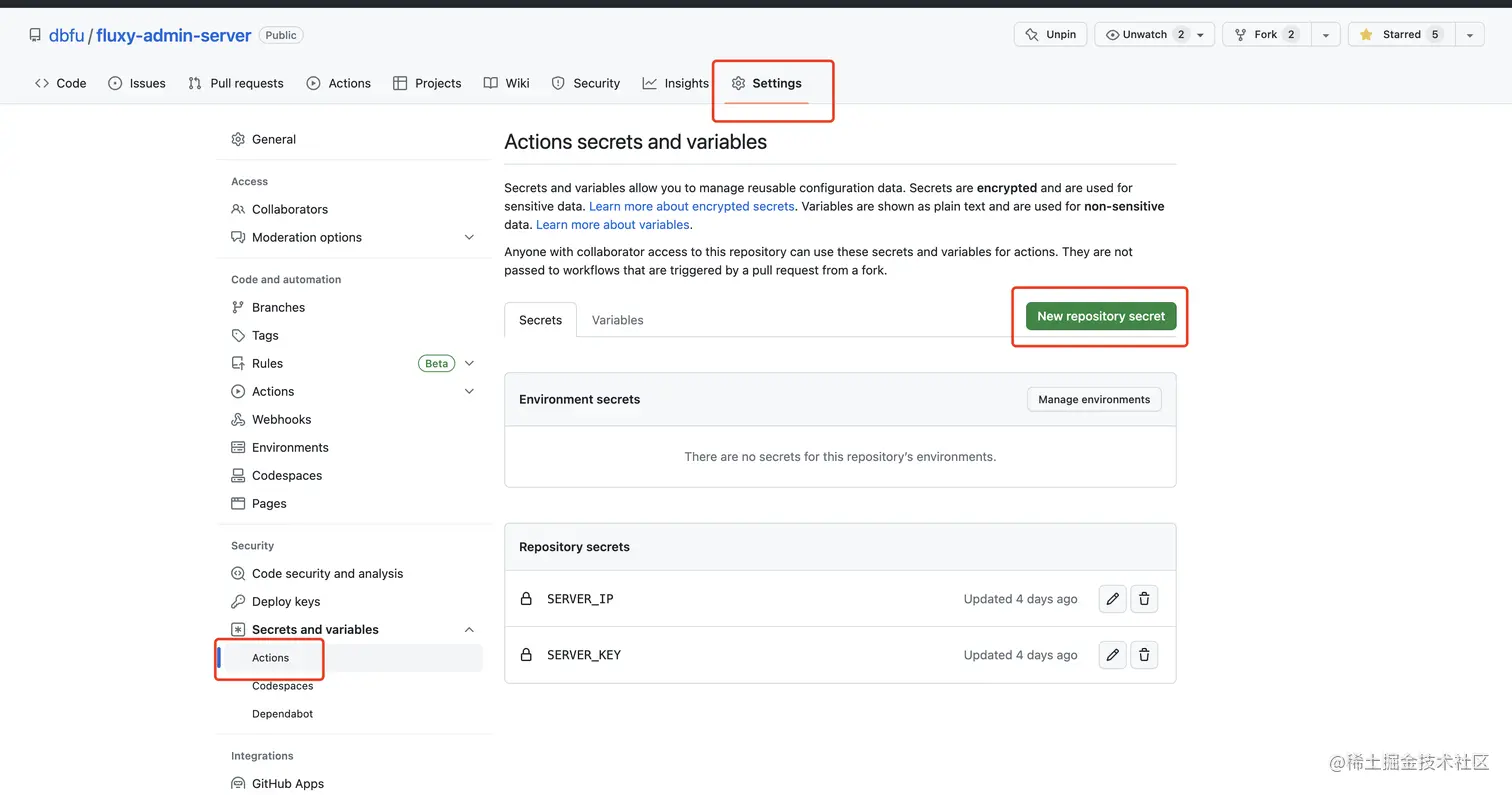The height and width of the screenshot is (795, 1512).
Task: Expand the Rules section chevron
Action: [469, 363]
